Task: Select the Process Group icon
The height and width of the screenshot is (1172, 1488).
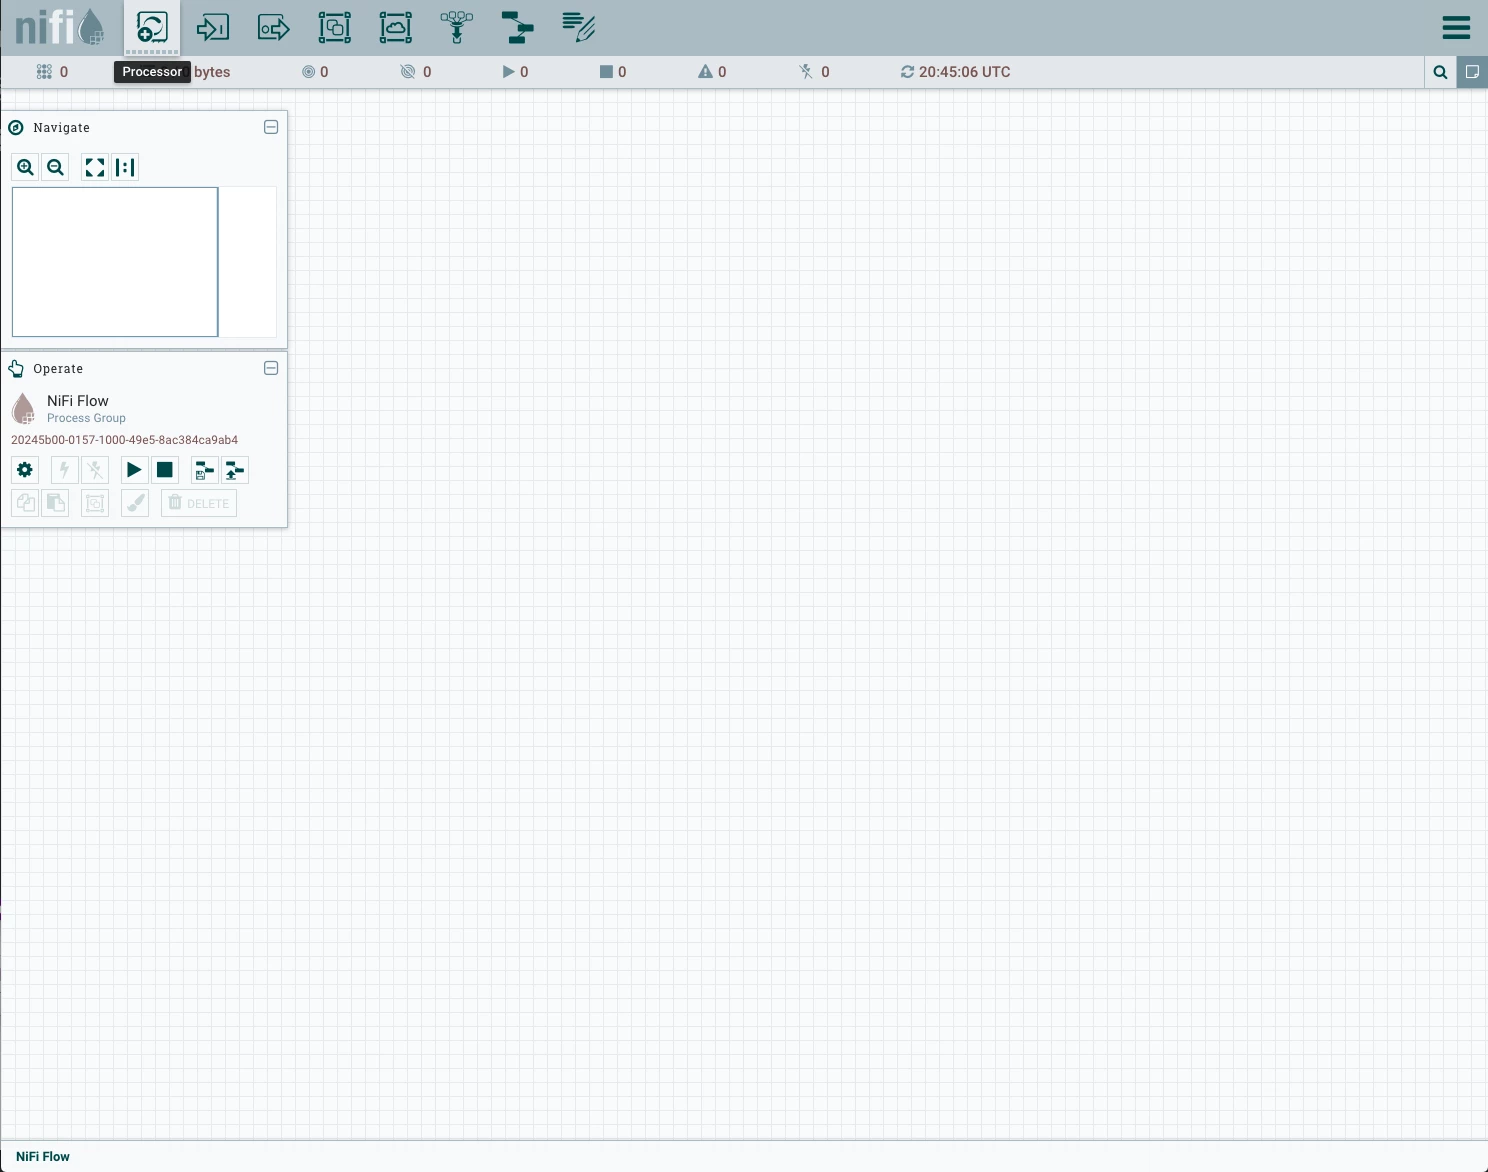Action: tap(335, 27)
